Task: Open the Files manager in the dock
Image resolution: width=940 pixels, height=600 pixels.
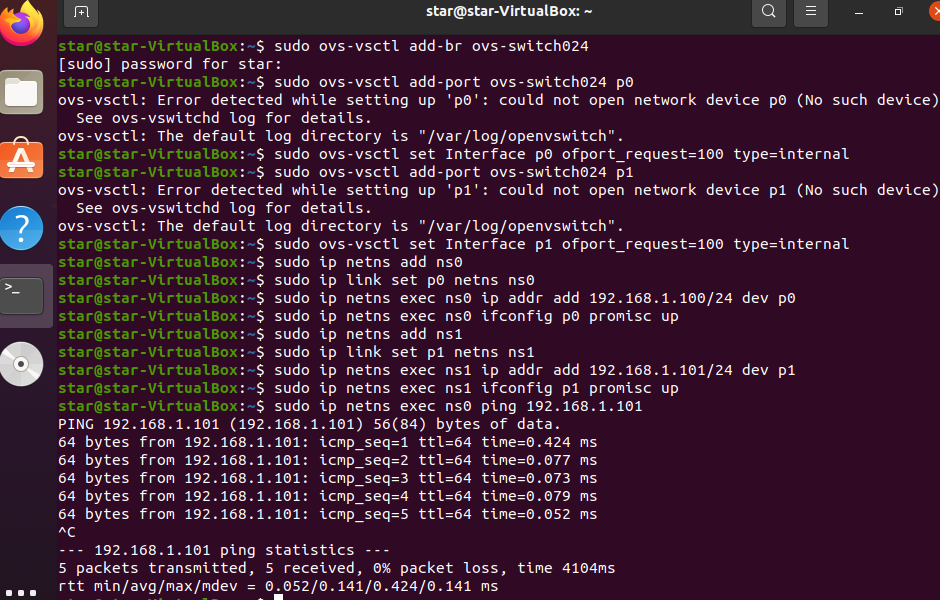Action: point(22,93)
